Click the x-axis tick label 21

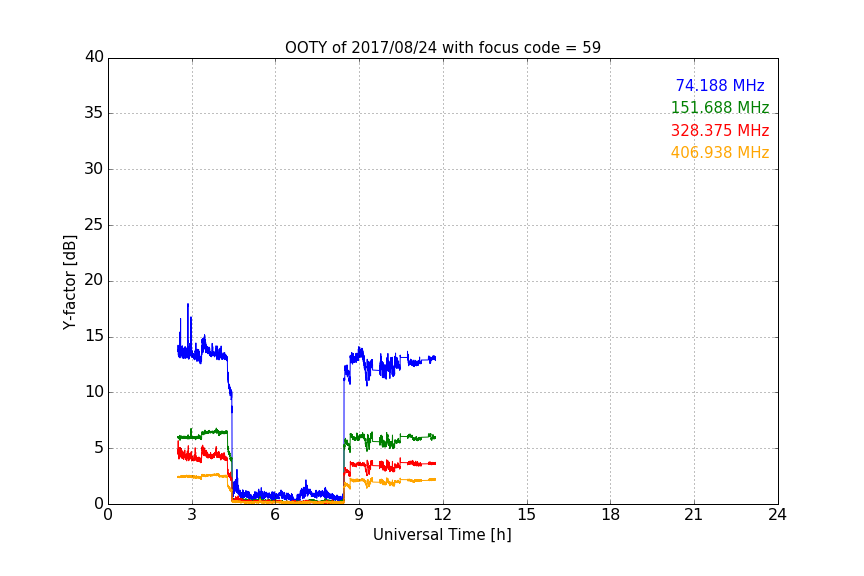pyautogui.click(x=694, y=515)
